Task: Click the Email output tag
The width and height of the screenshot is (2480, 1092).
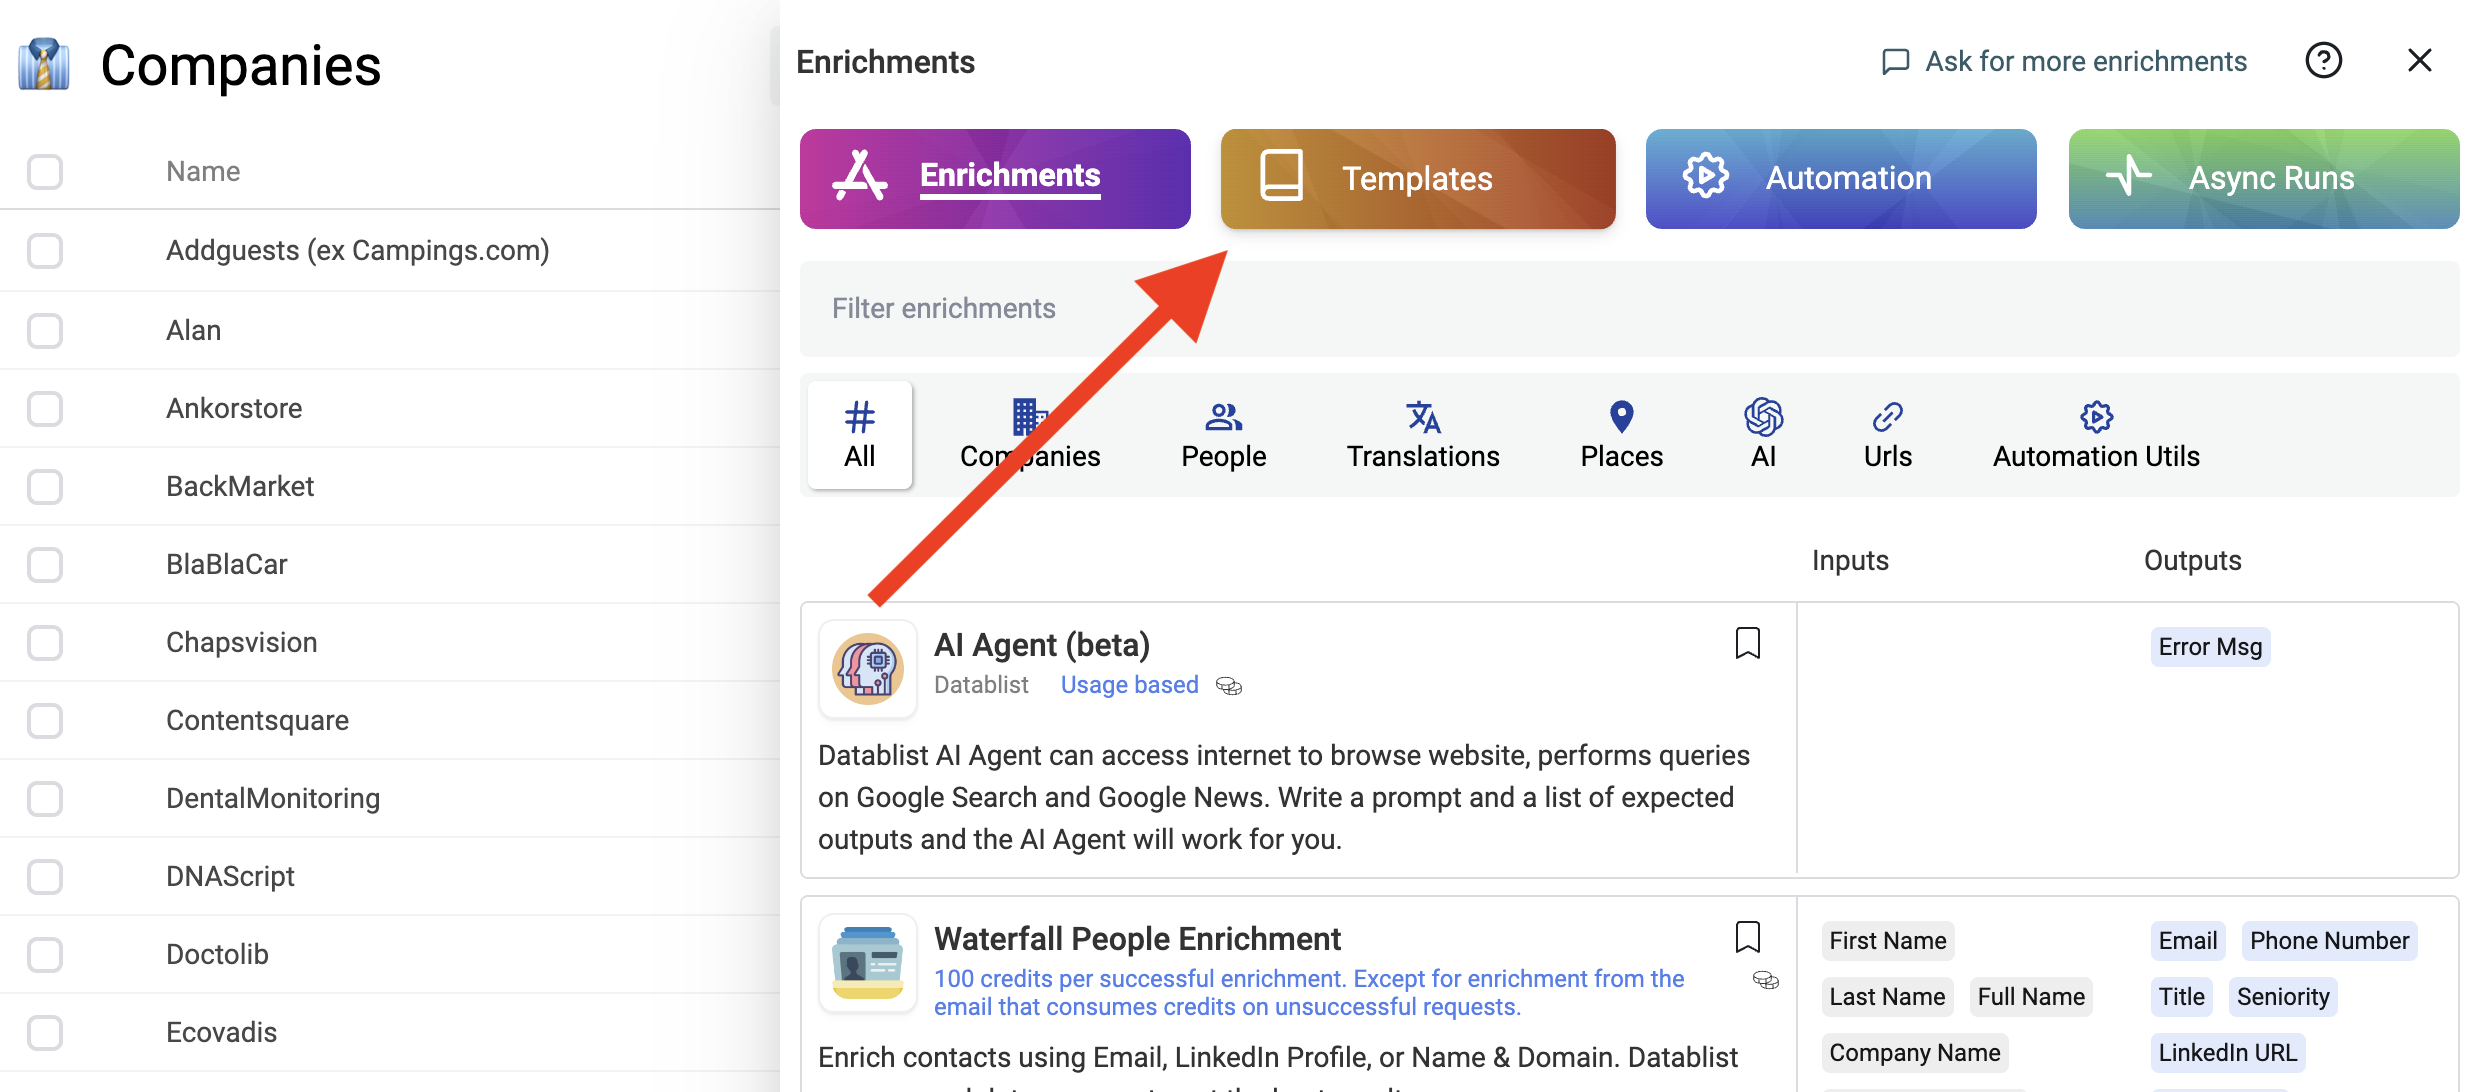Action: [x=2188, y=941]
